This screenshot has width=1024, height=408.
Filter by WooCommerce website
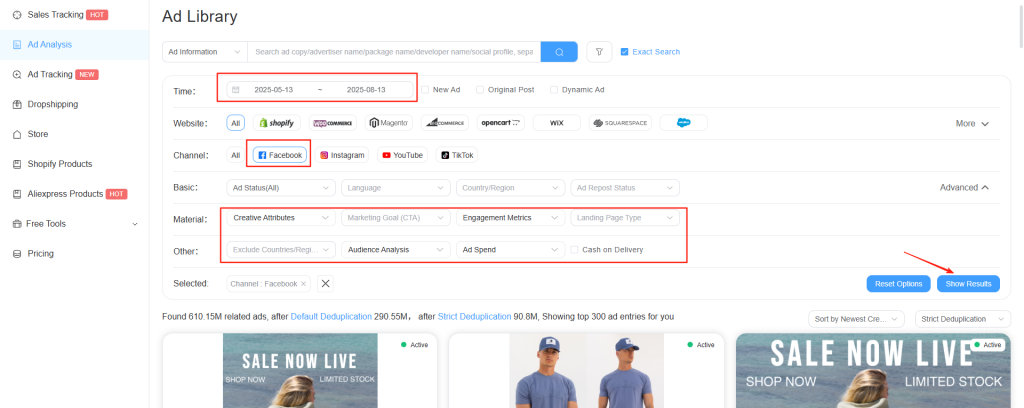[x=333, y=123]
